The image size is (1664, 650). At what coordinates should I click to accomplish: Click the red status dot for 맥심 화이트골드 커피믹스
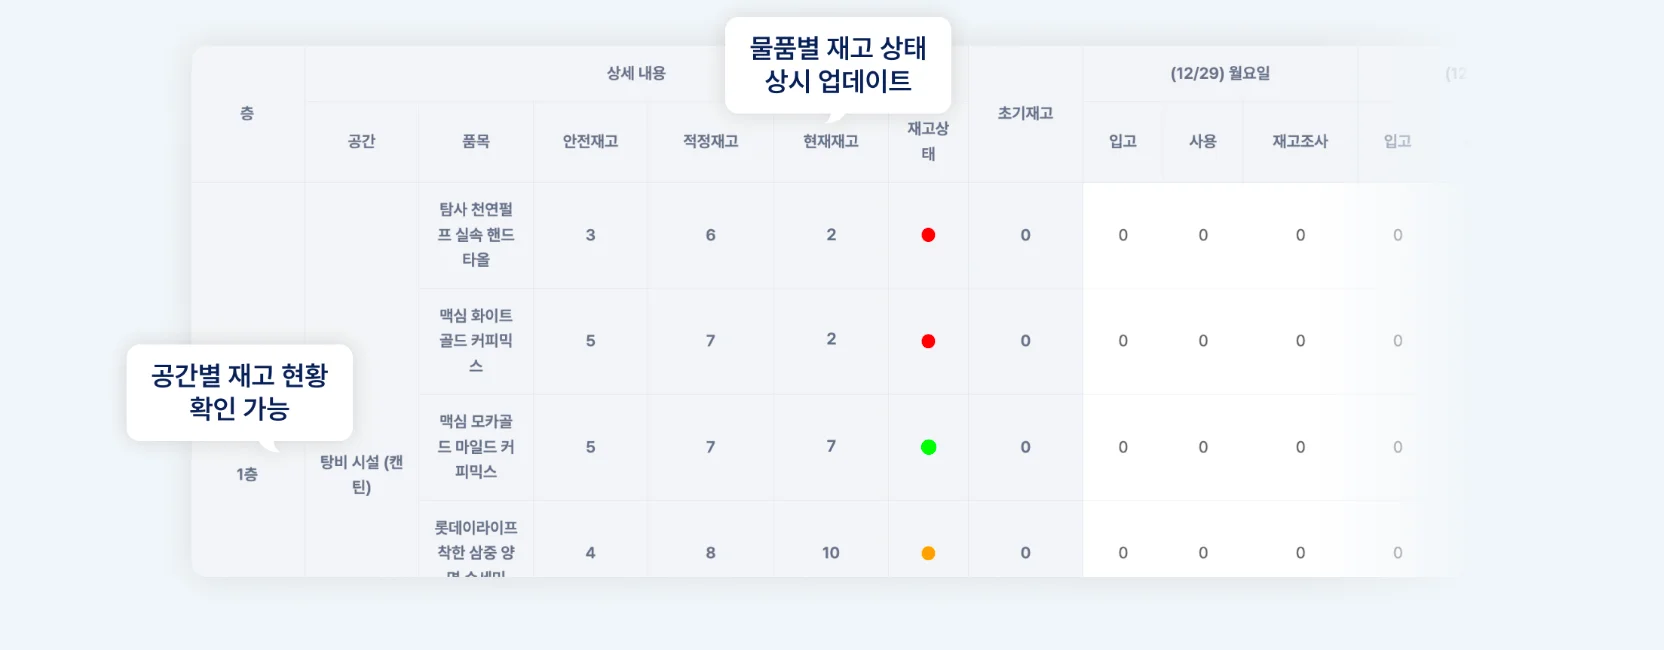pyautogui.click(x=928, y=341)
